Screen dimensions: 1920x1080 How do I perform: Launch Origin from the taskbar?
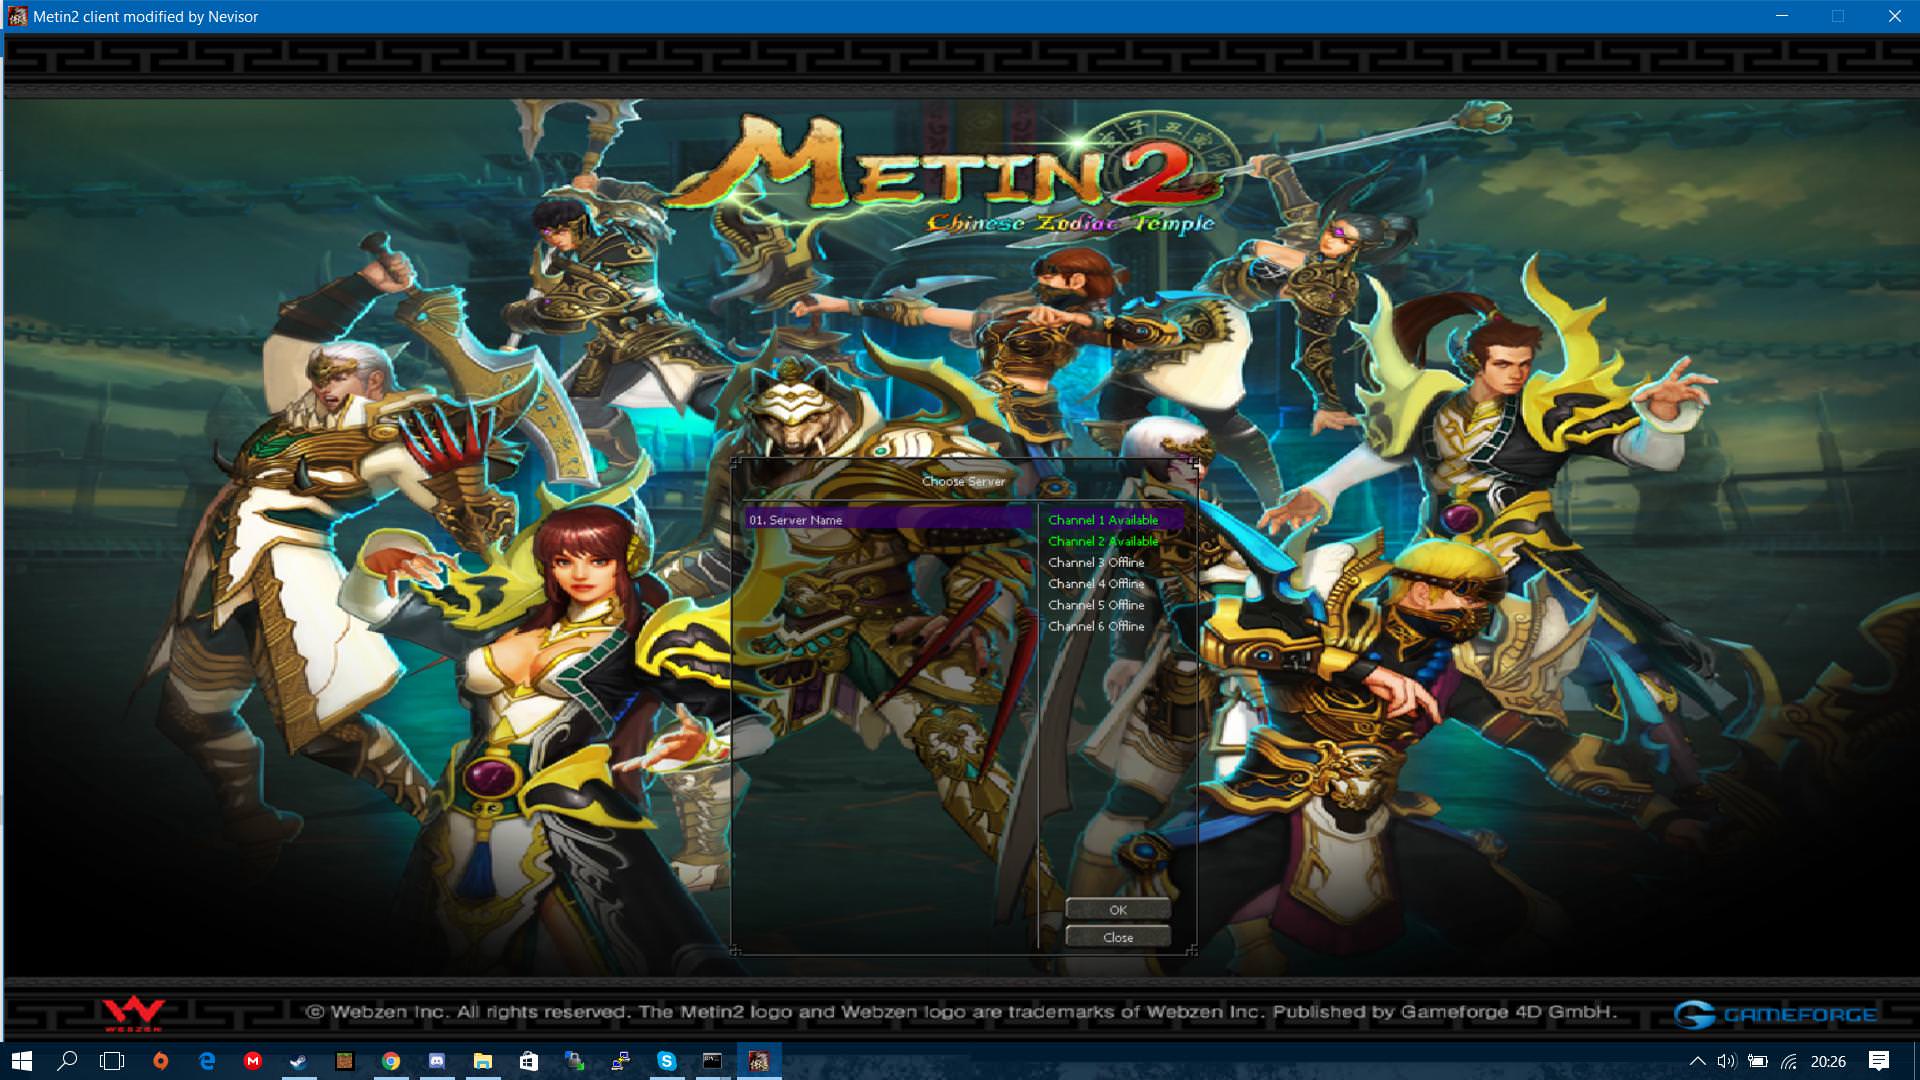pos(160,1061)
